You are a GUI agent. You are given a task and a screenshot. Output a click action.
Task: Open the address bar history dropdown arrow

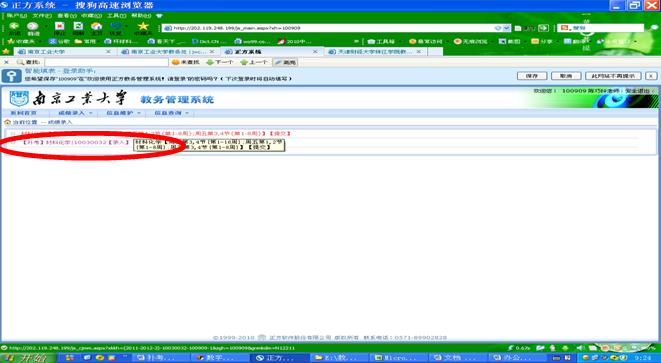pos(507,28)
